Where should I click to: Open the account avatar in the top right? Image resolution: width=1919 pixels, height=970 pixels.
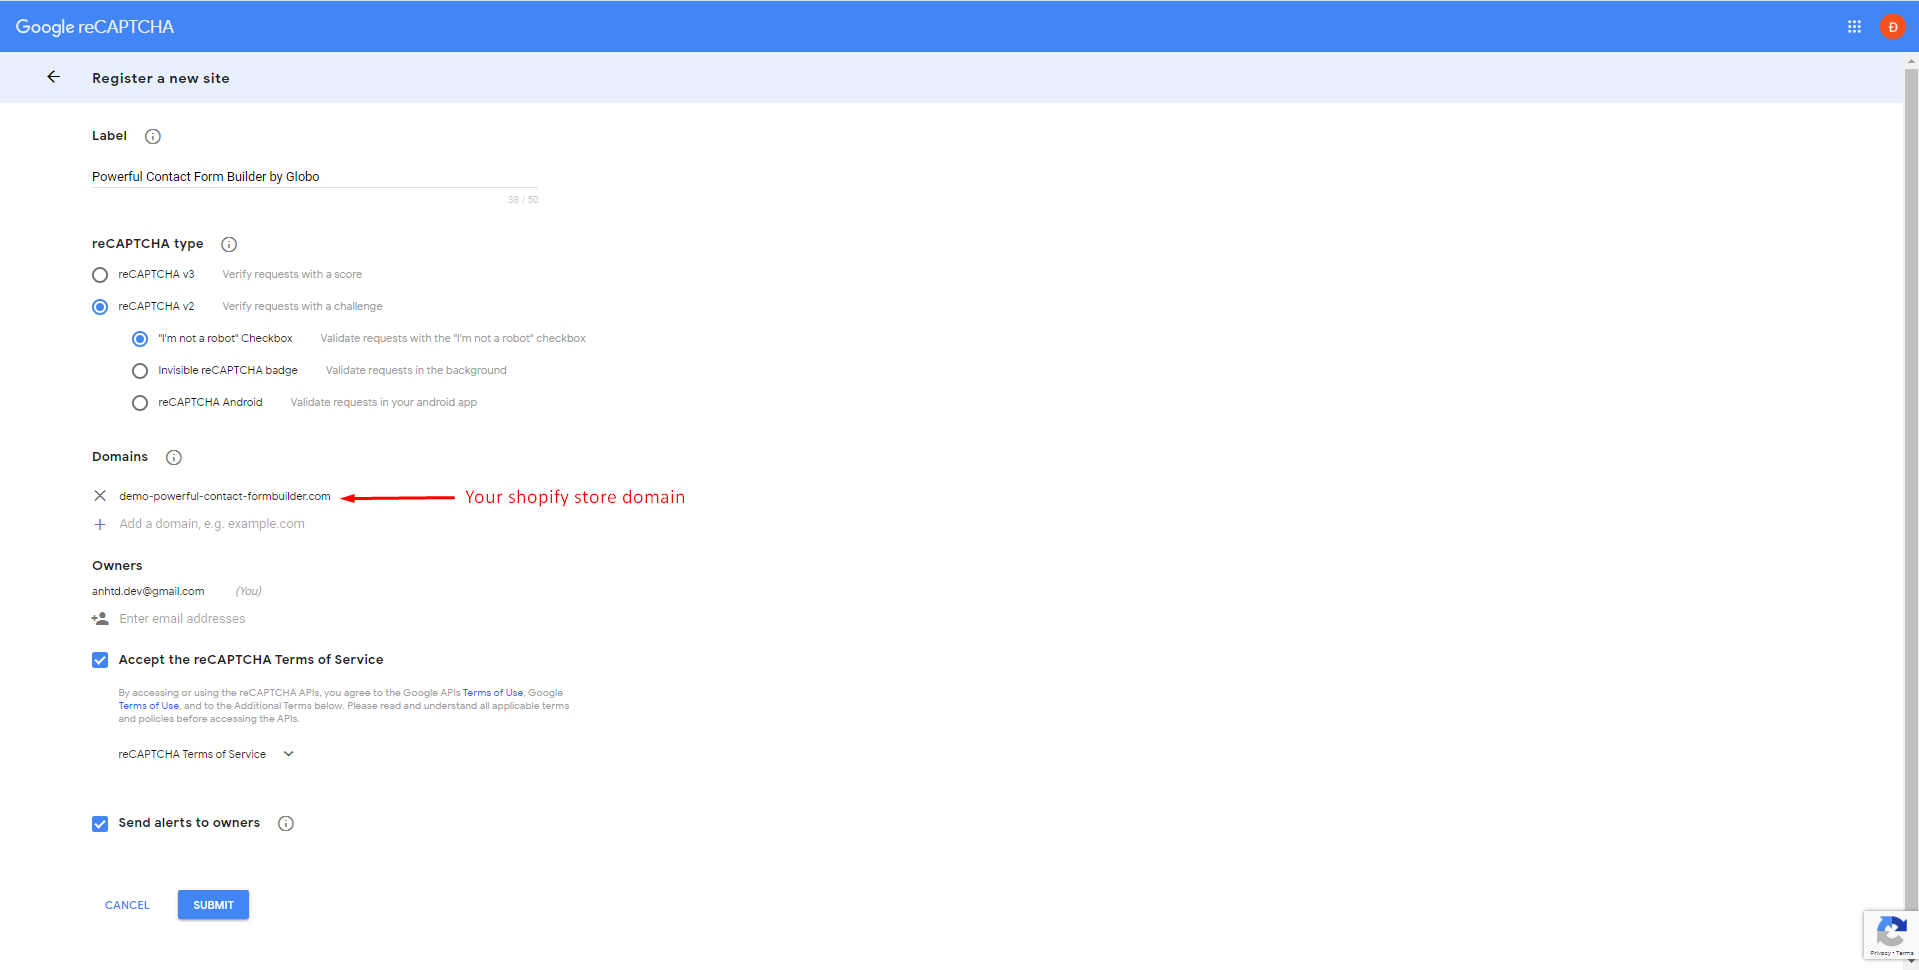(1892, 27)
